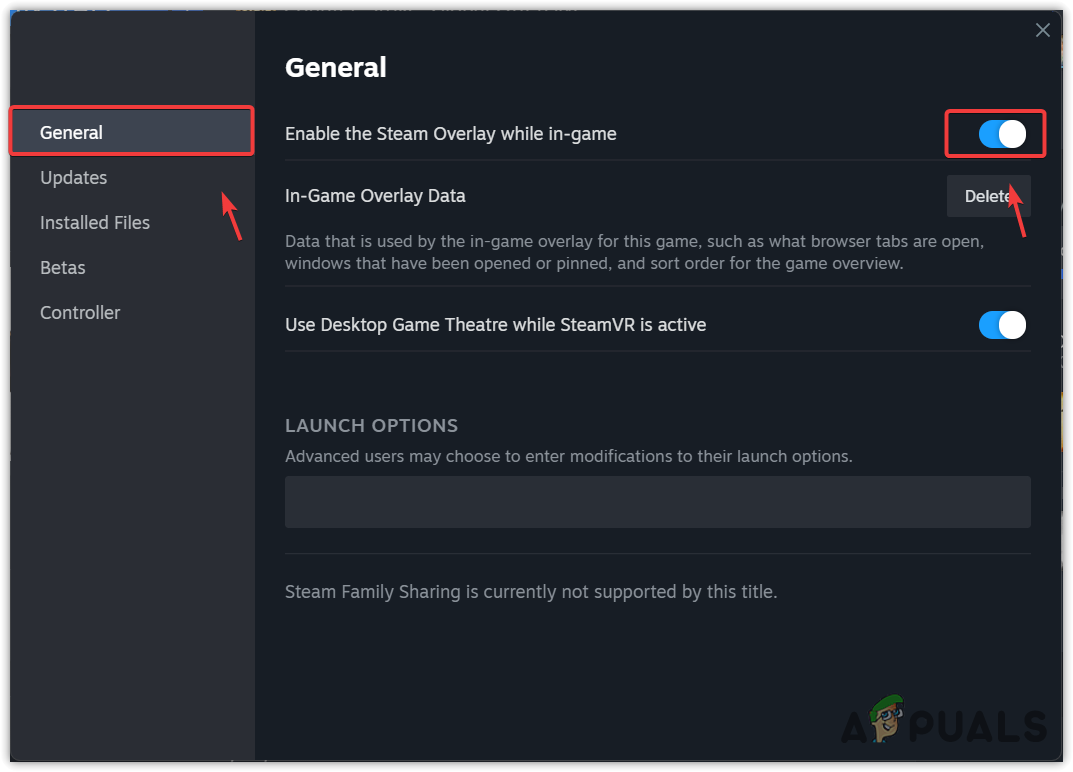Open the Updates settings tab
The width and height of the screenshot is (1073, 772).
pos(74,177)
